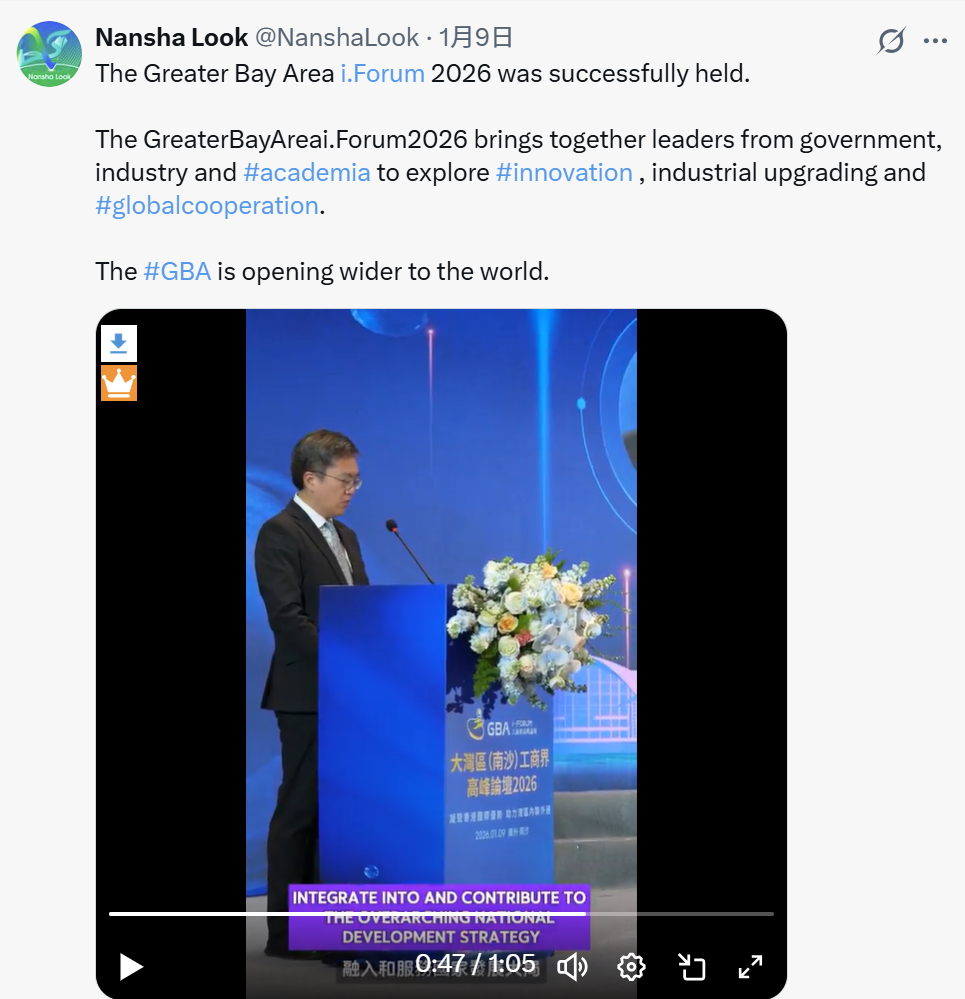Open the #academia hashtag

pyautogui.click(x=306, y=173)
